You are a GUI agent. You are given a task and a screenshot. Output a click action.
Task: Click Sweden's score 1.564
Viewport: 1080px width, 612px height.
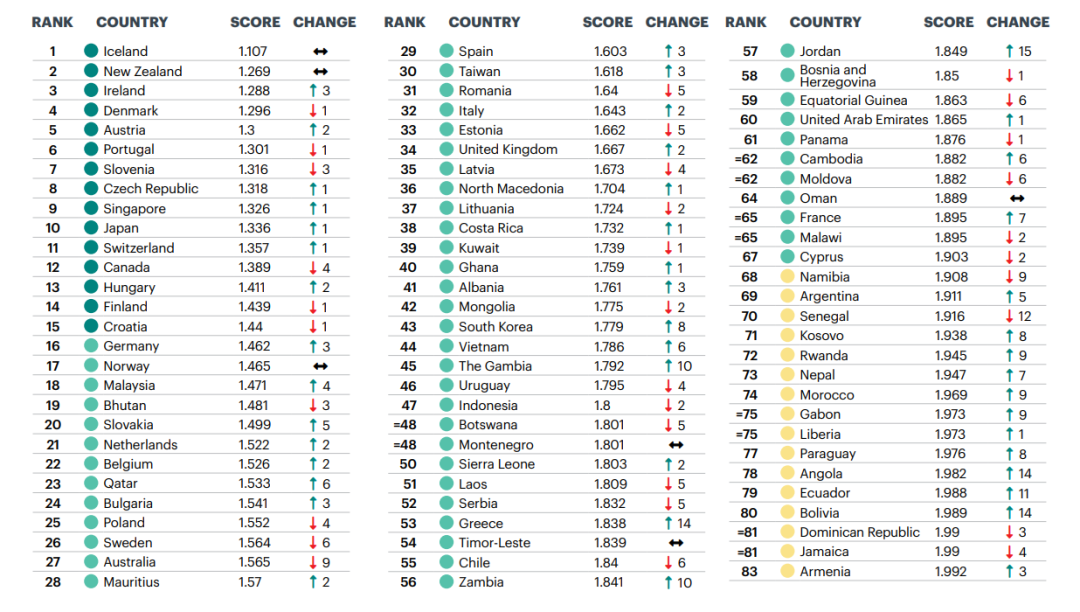255,543
